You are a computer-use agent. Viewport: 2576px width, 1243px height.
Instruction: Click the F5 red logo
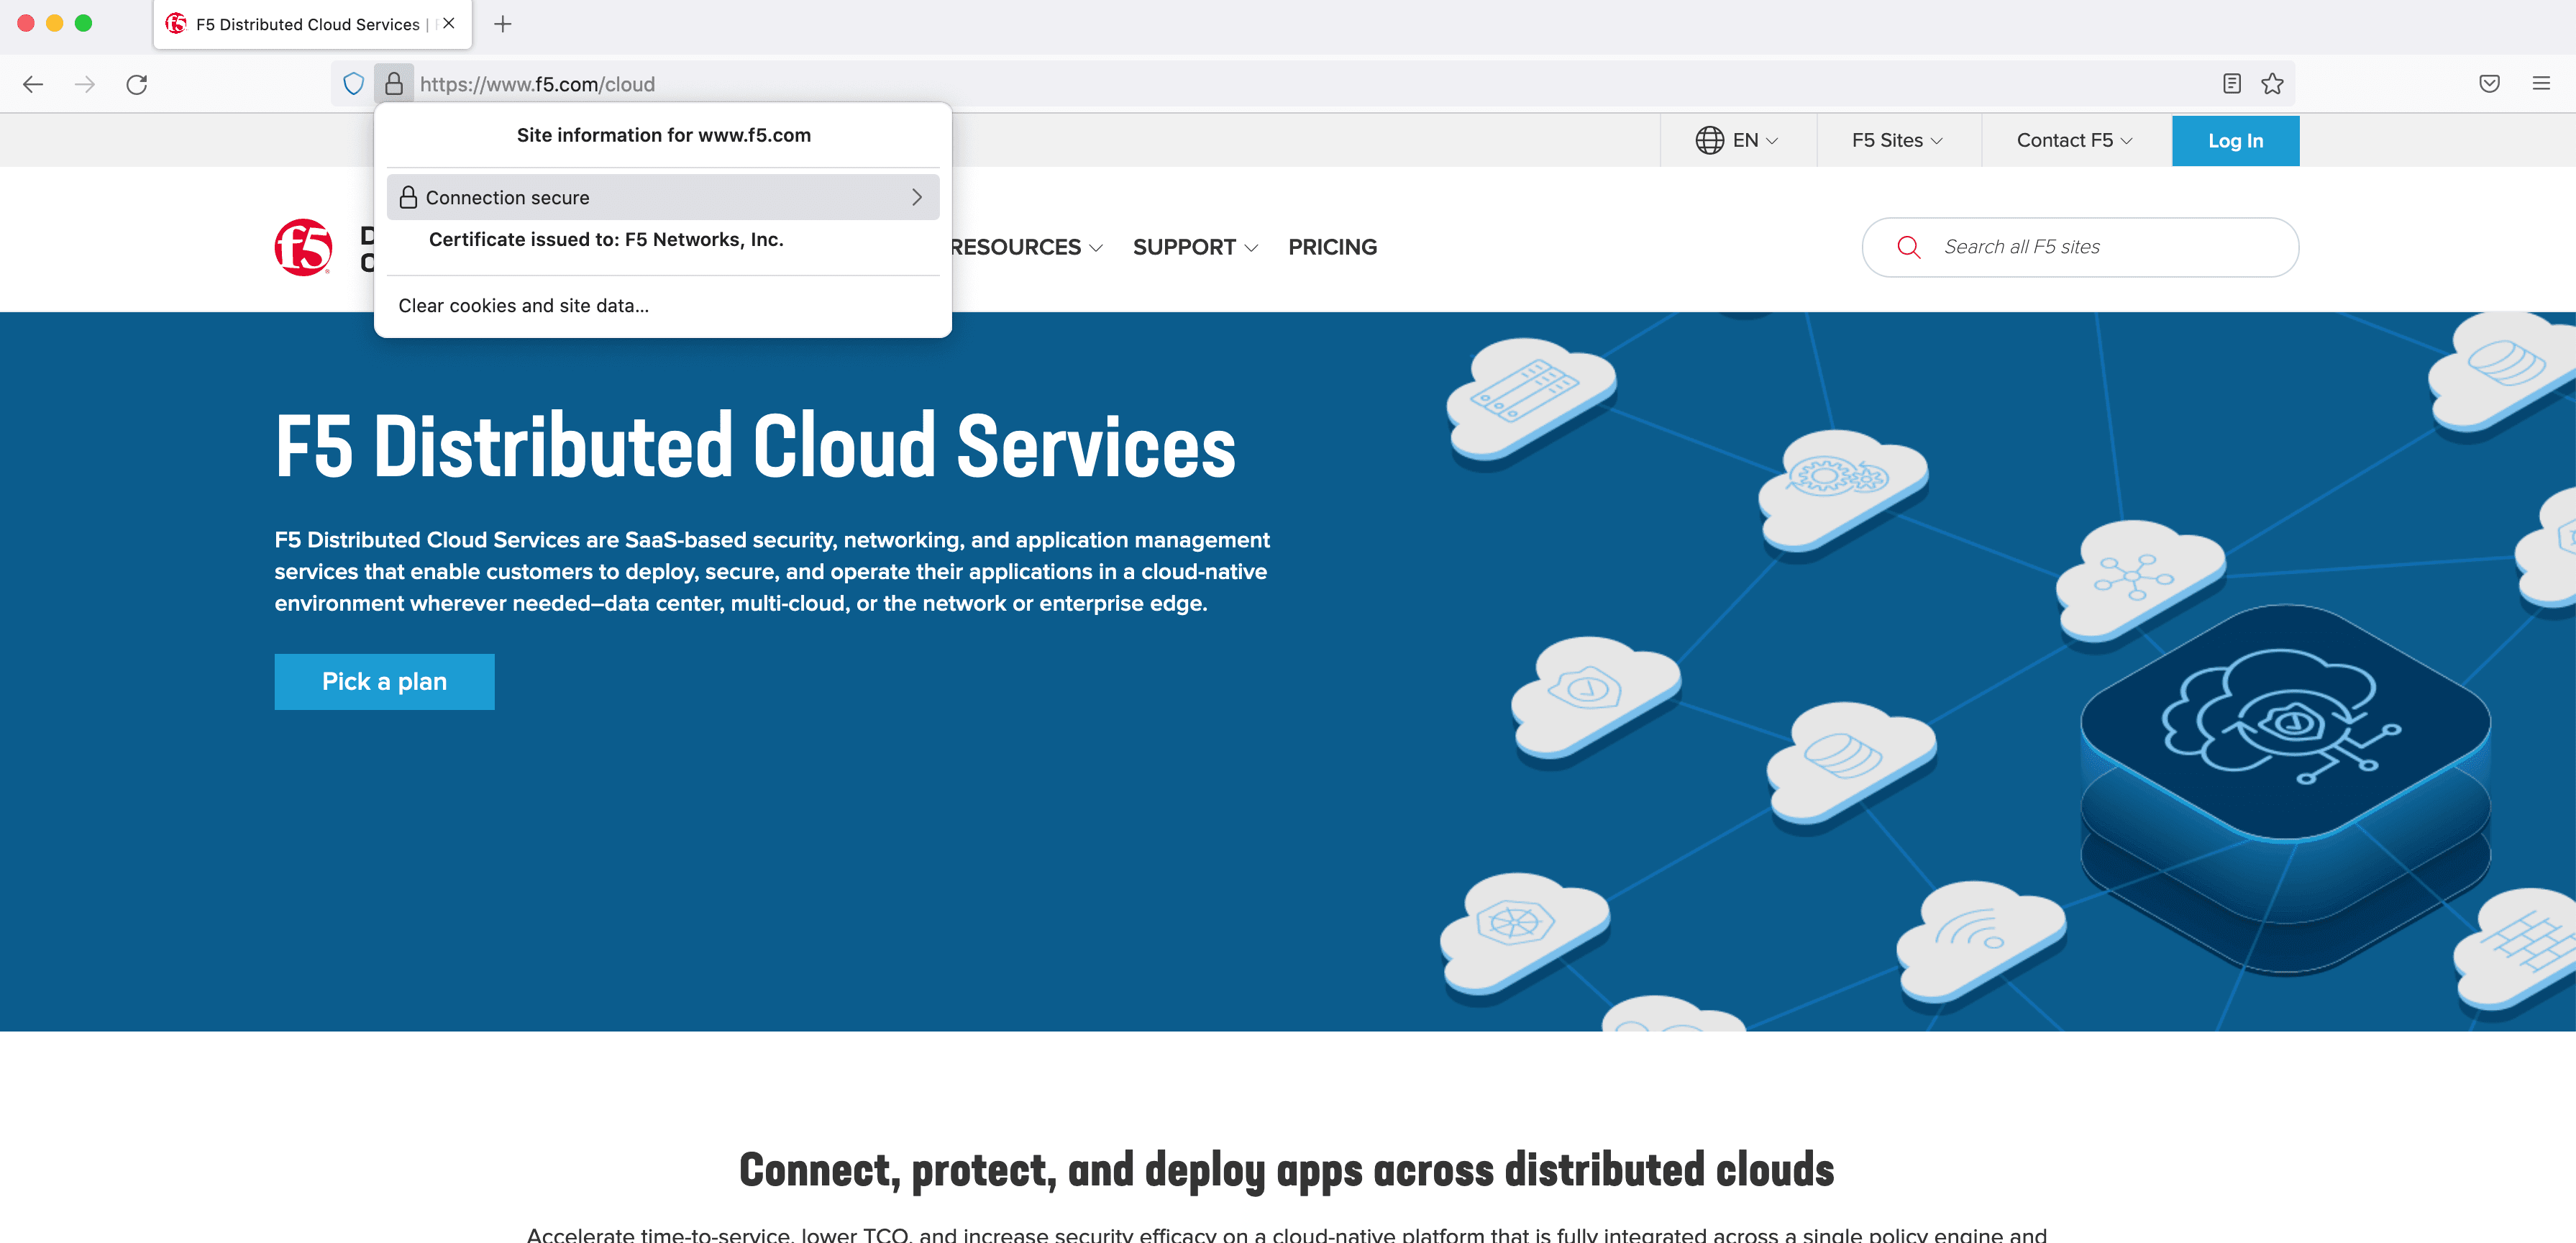tap(304, 247)
